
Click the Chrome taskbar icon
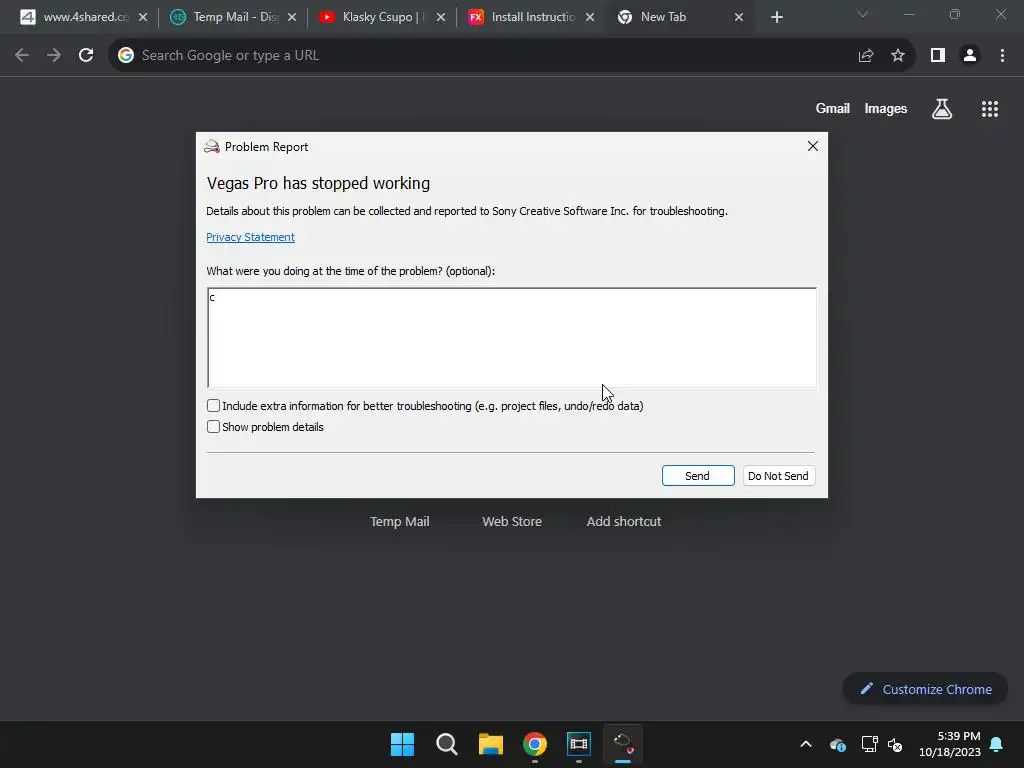(535, 744)
